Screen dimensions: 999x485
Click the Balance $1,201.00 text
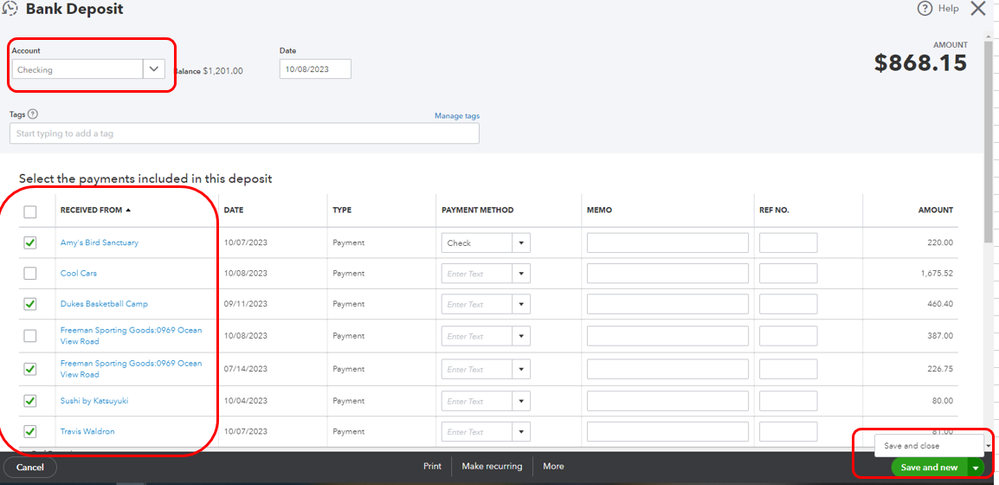pyautogui.click(x=208, y=71)
